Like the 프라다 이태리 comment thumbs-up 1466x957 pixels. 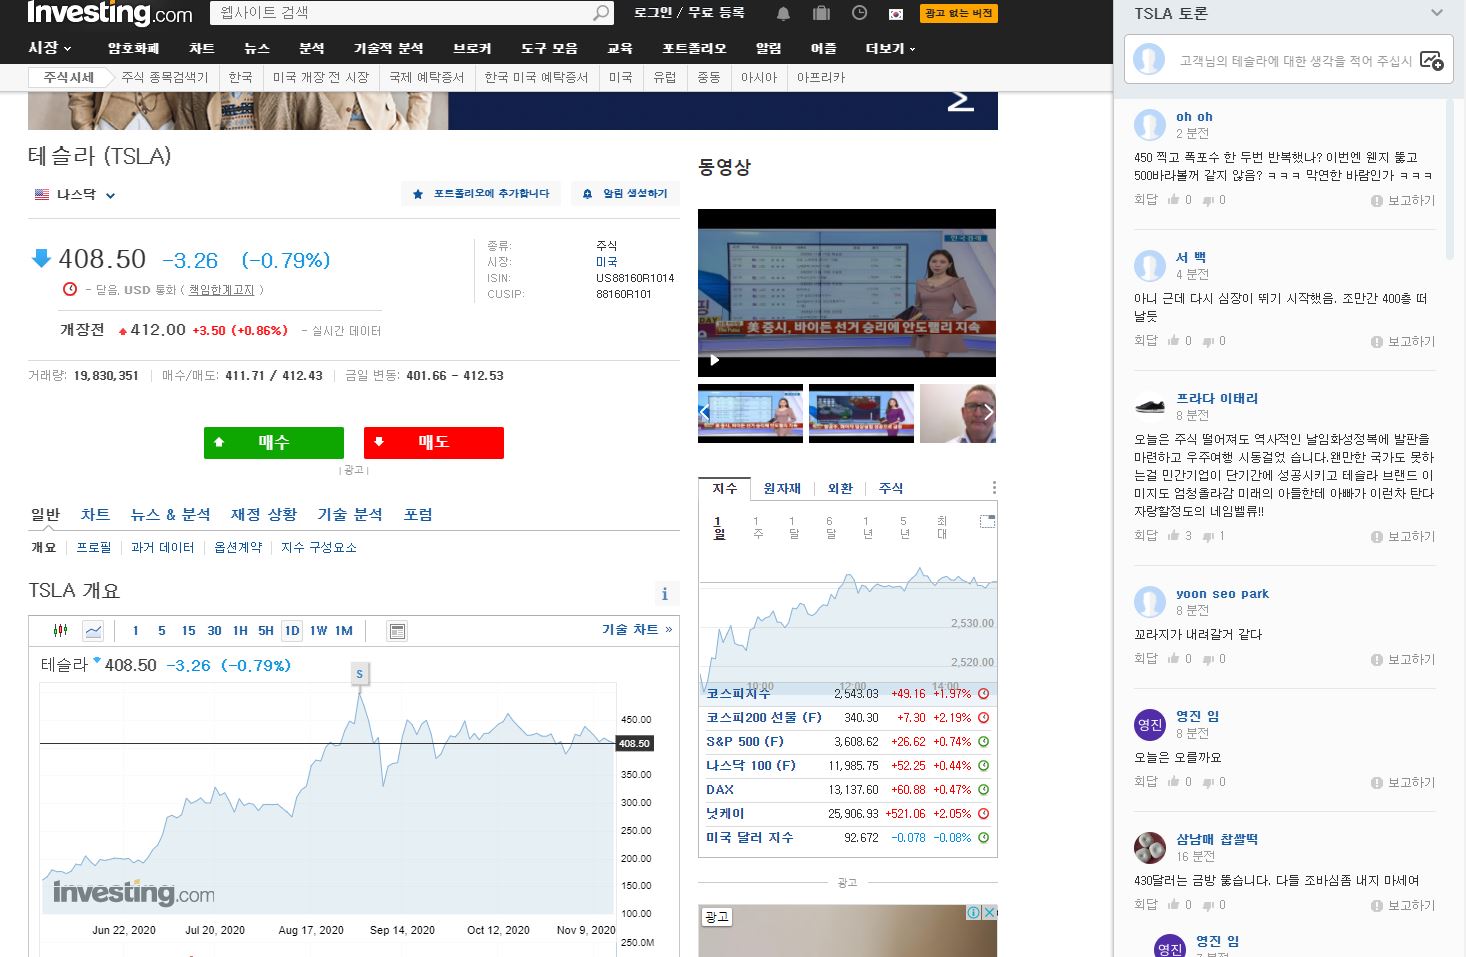(1173, 536)
